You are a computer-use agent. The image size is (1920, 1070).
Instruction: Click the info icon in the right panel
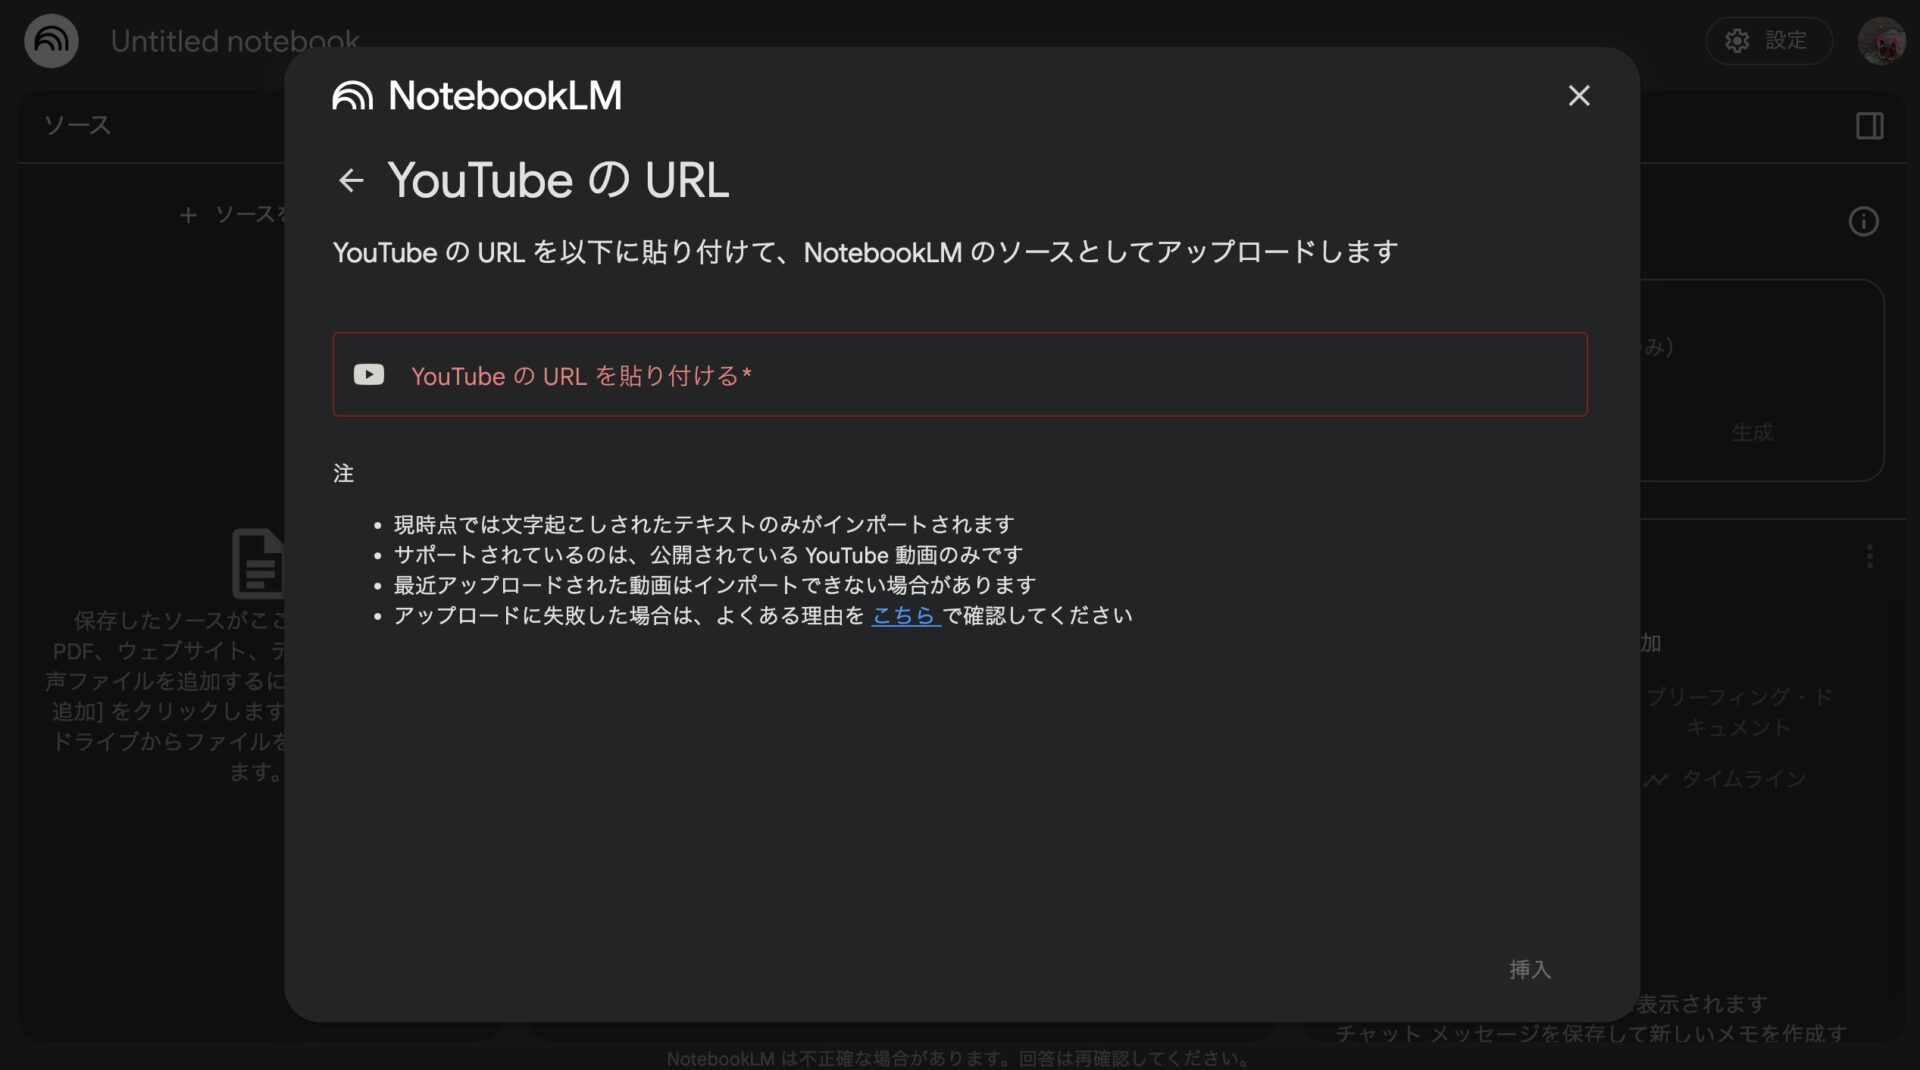[1863, 221]
